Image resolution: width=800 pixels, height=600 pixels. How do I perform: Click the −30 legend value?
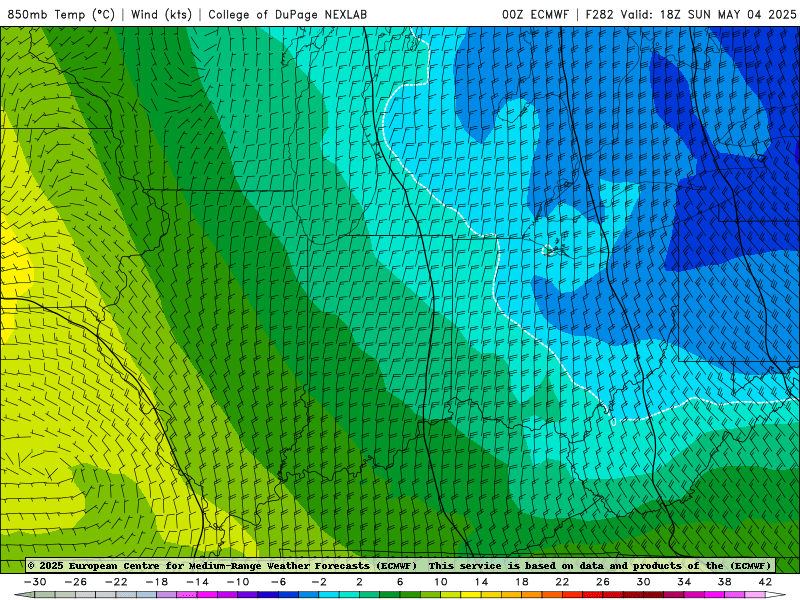[x=35, y=582]
